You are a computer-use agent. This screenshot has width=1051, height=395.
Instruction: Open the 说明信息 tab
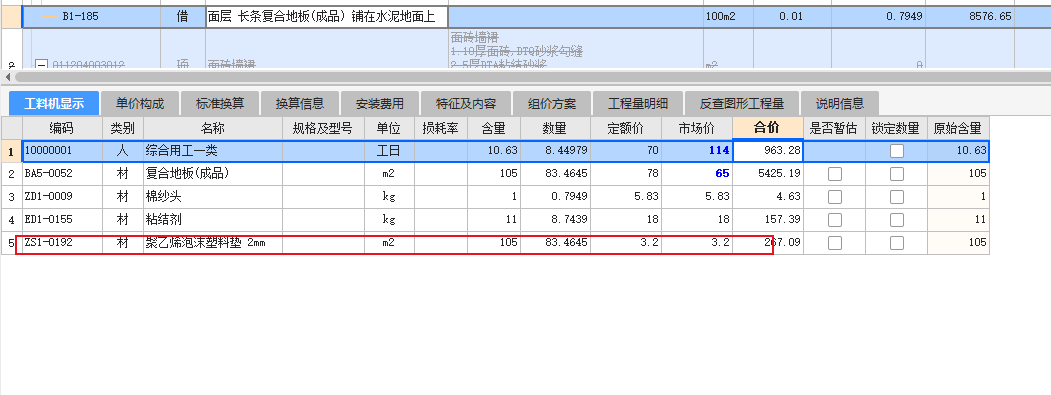click(839, 104)
